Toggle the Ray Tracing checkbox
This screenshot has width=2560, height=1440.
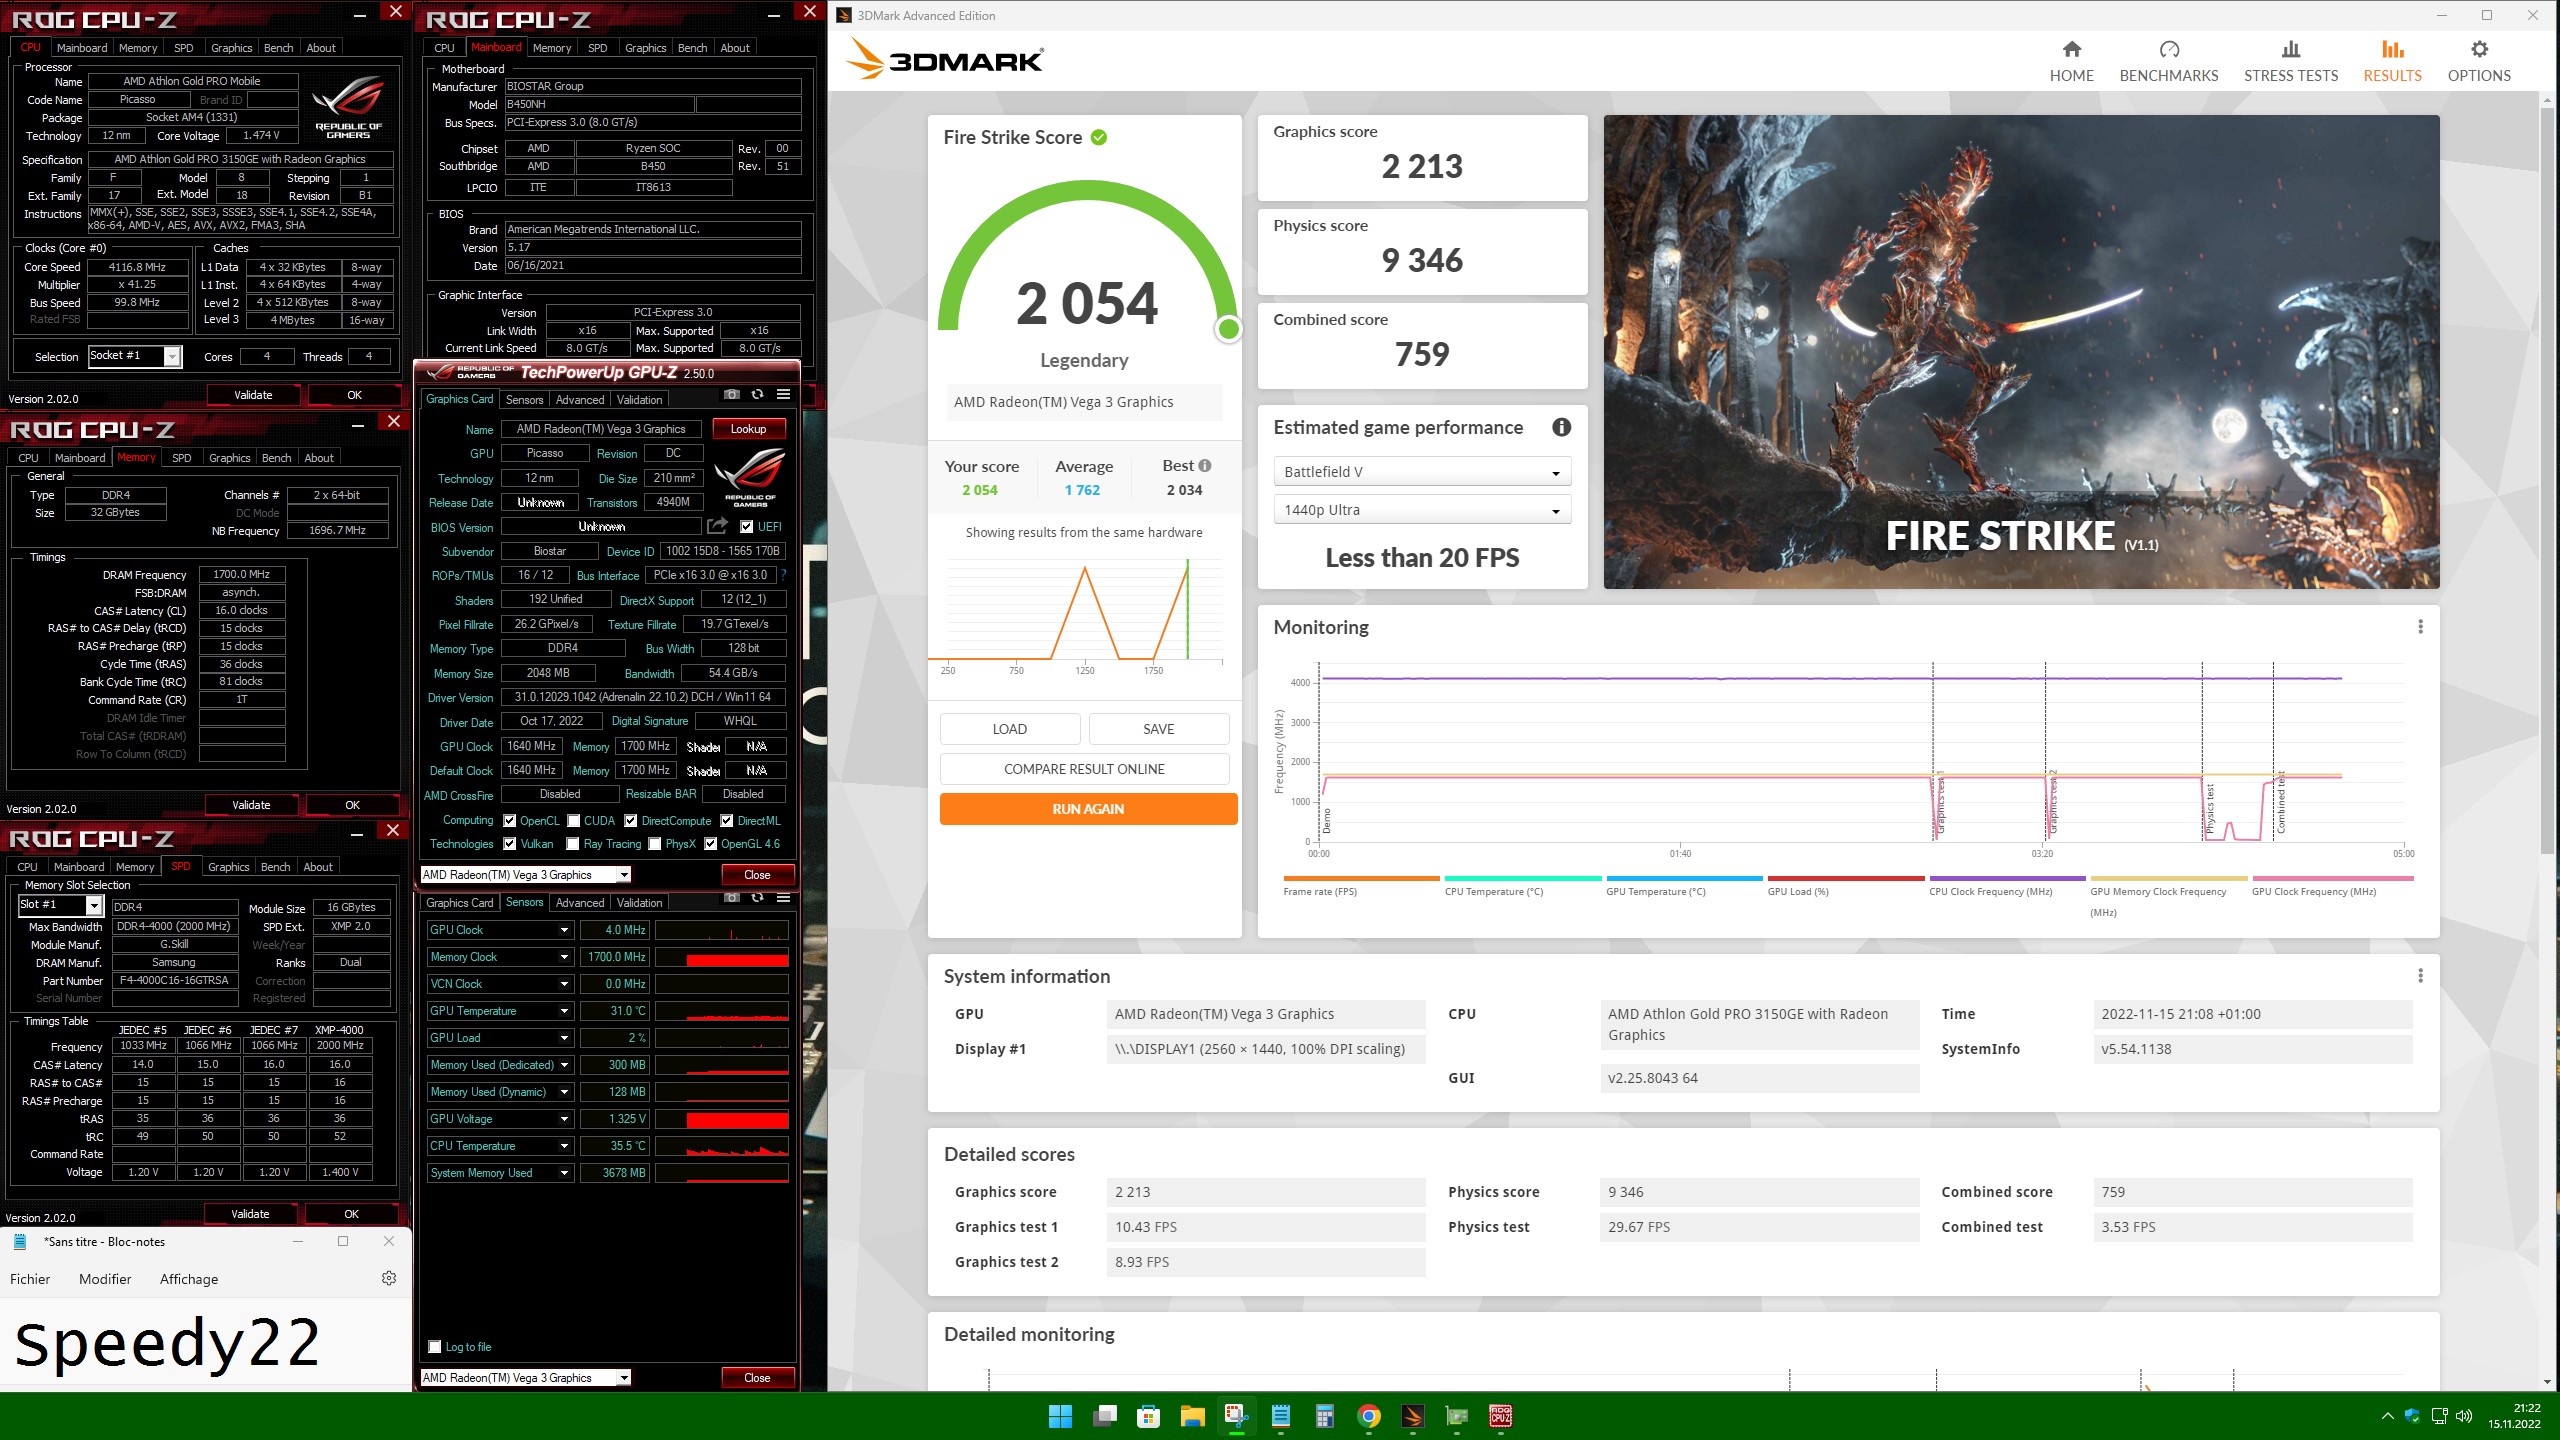tap(573, 844)
